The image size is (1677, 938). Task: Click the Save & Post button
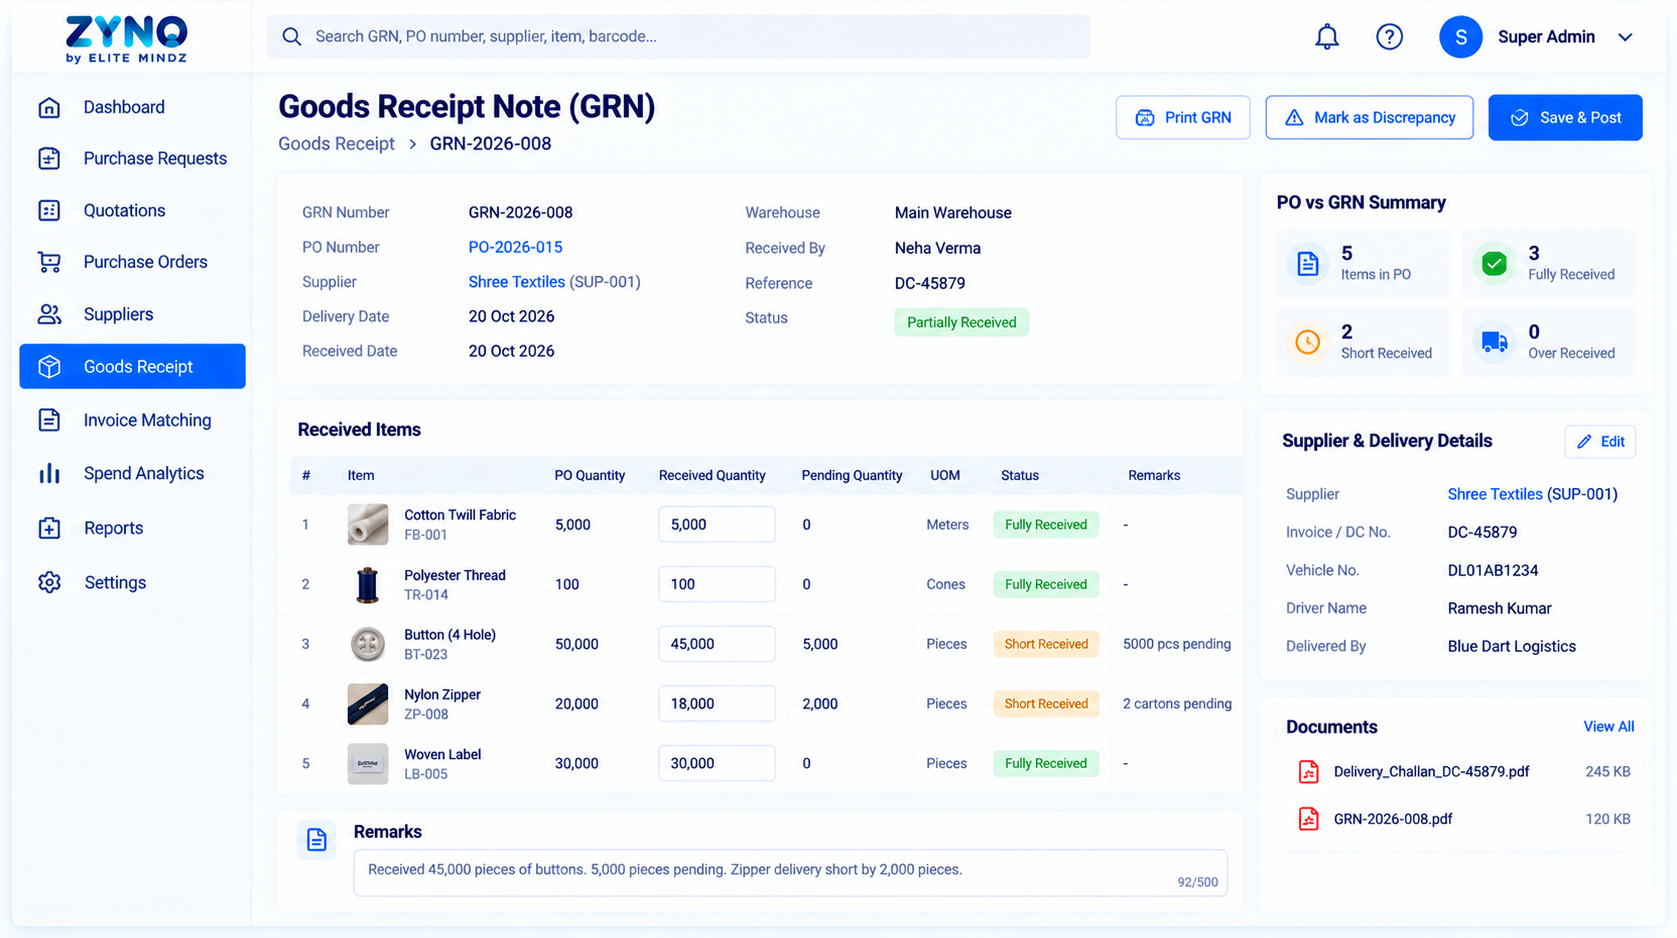point(1565,117)
